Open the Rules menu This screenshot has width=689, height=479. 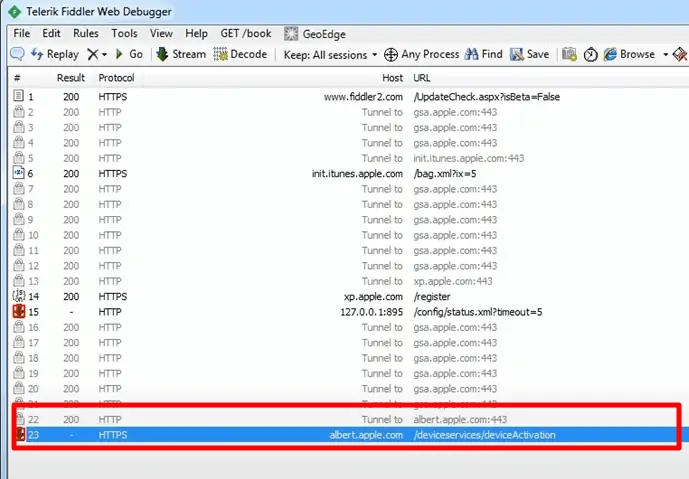pyautogui.click(x=86, y=33)
